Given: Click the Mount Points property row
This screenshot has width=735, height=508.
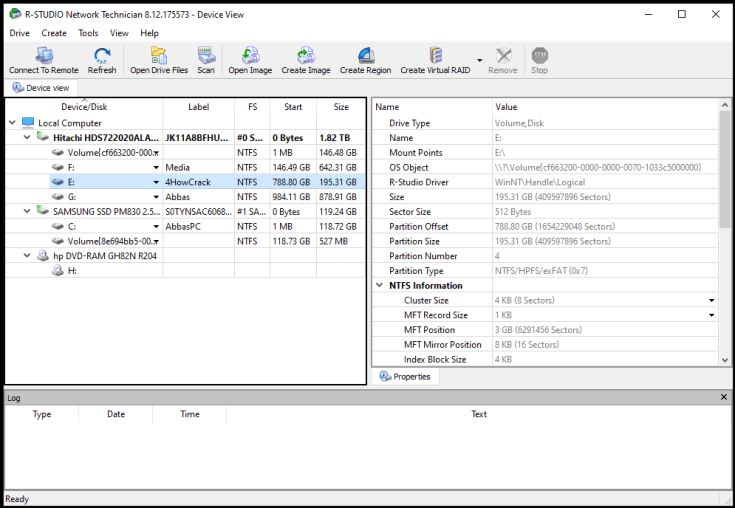Looking at the screenshot, I should click(545, 152).
